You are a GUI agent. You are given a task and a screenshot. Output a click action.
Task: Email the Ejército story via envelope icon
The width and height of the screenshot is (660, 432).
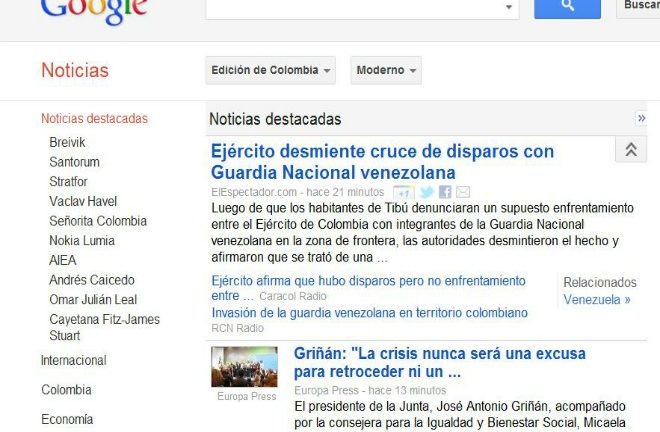coord(463,192)
